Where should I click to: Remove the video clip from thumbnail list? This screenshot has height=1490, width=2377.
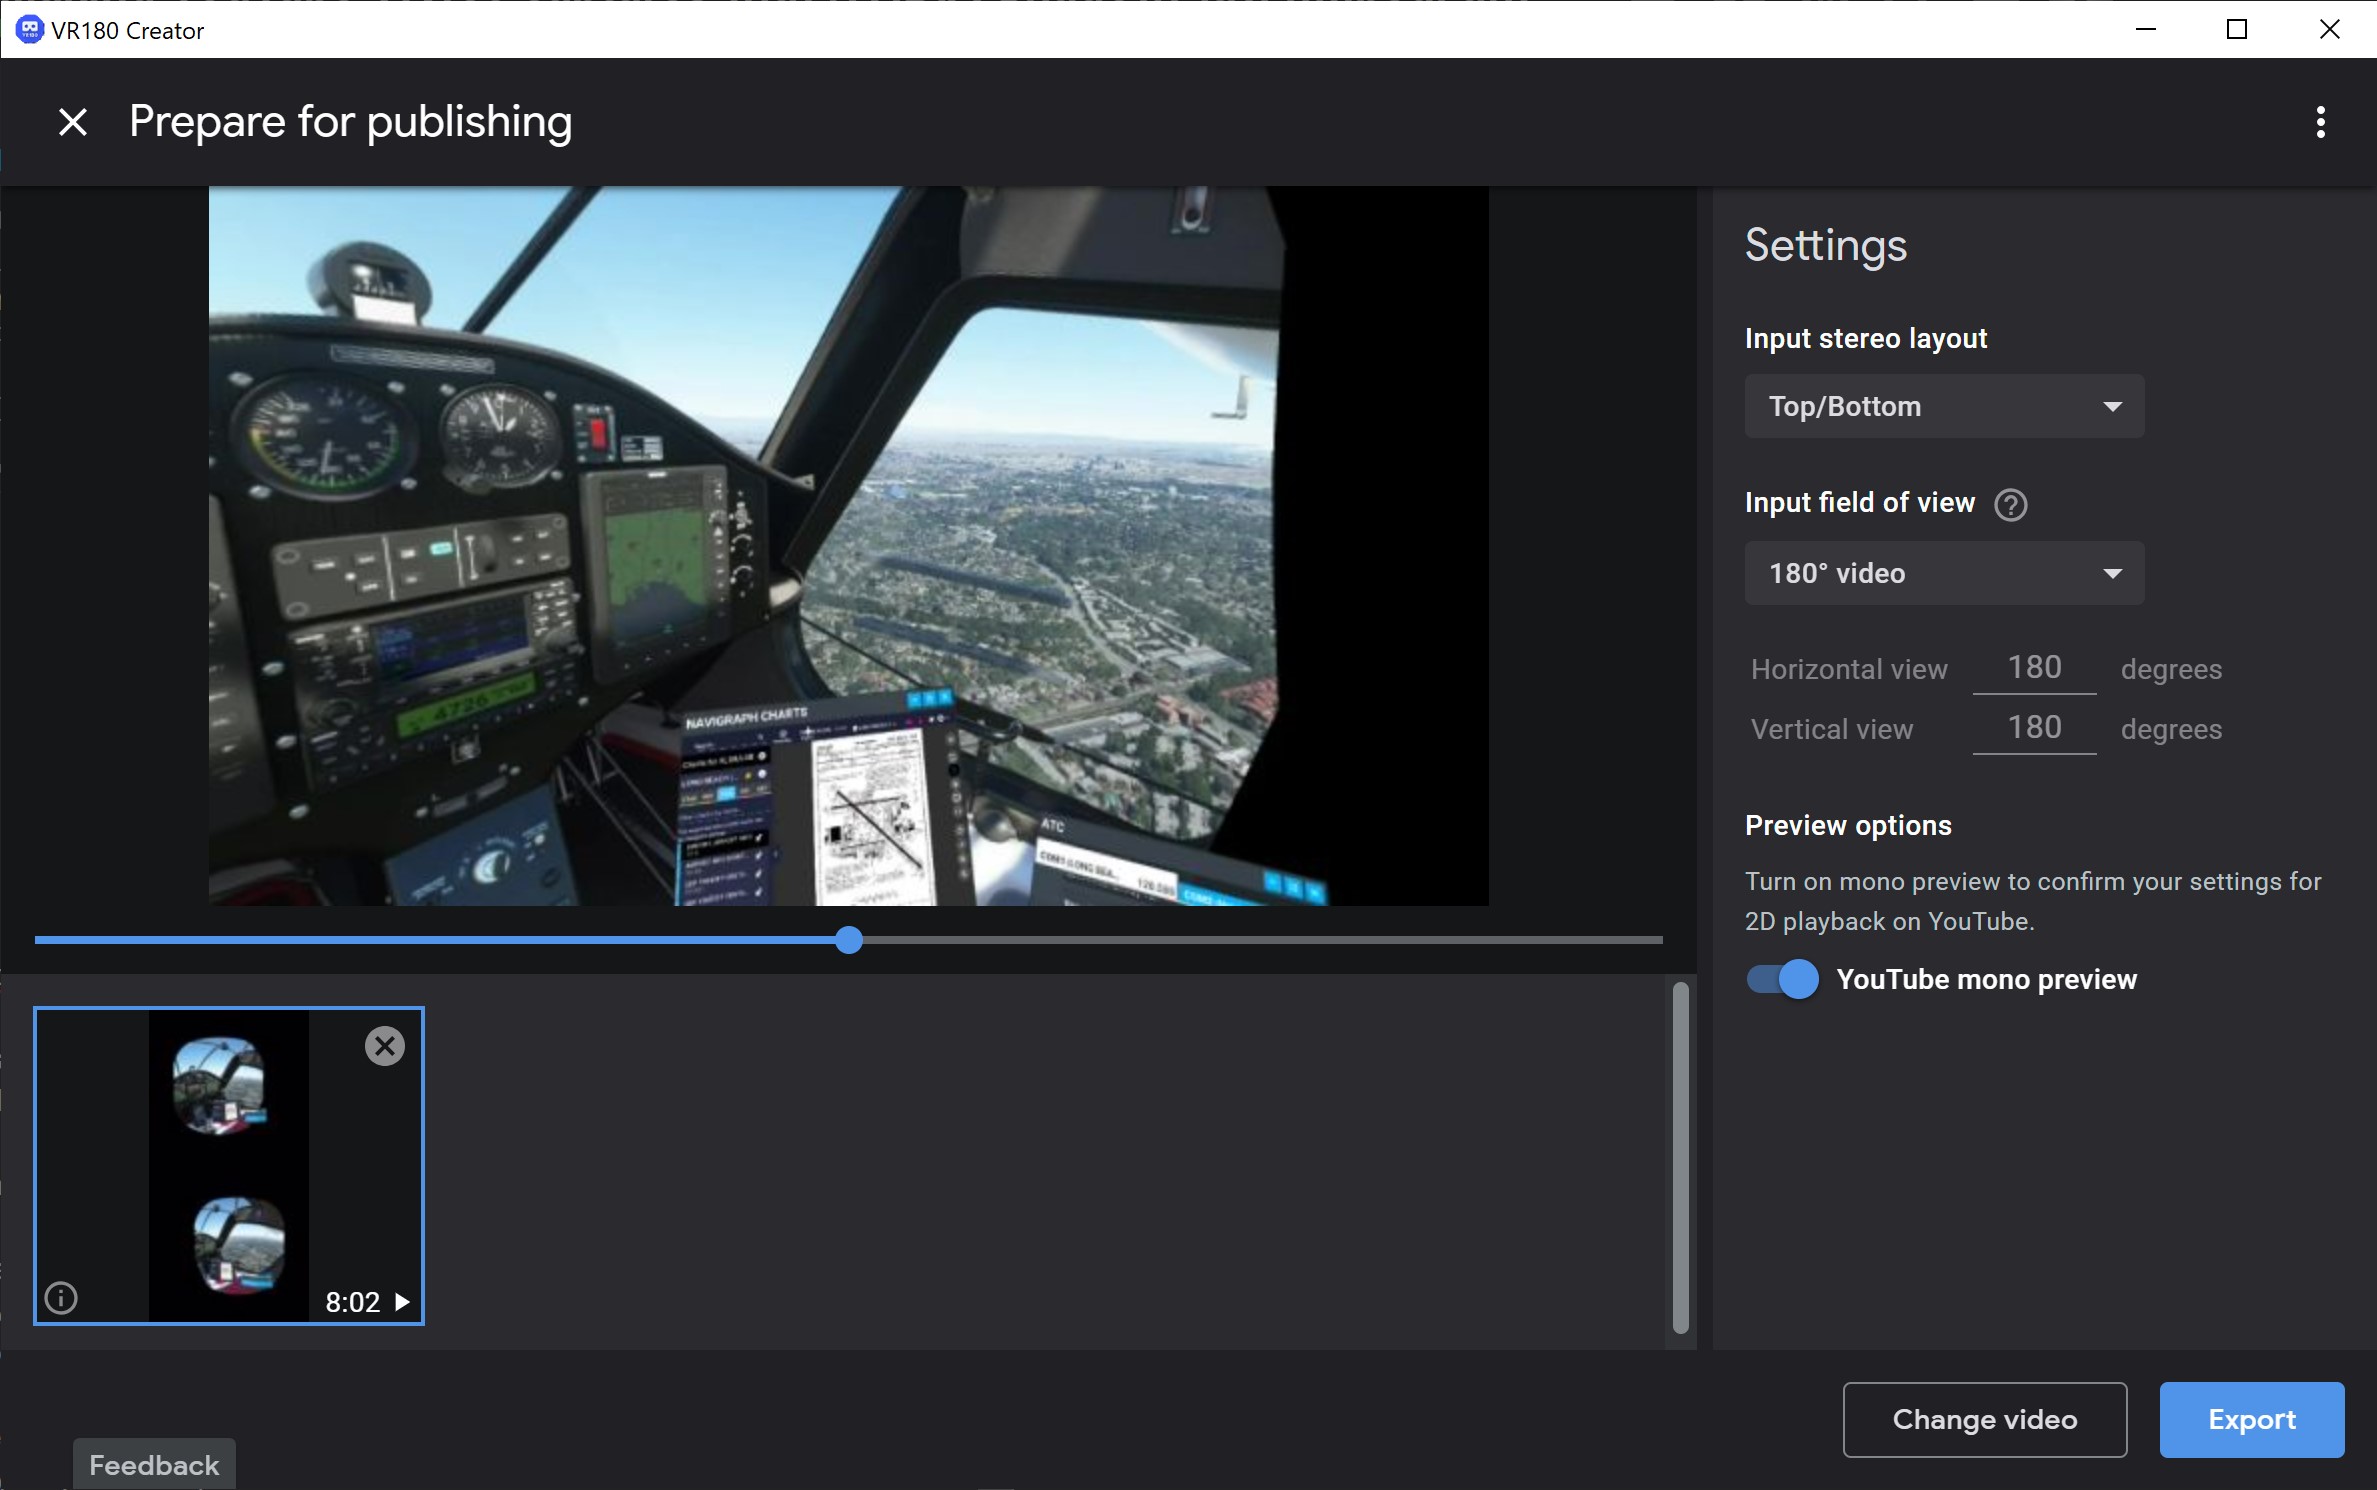[x=384, y=1046]
